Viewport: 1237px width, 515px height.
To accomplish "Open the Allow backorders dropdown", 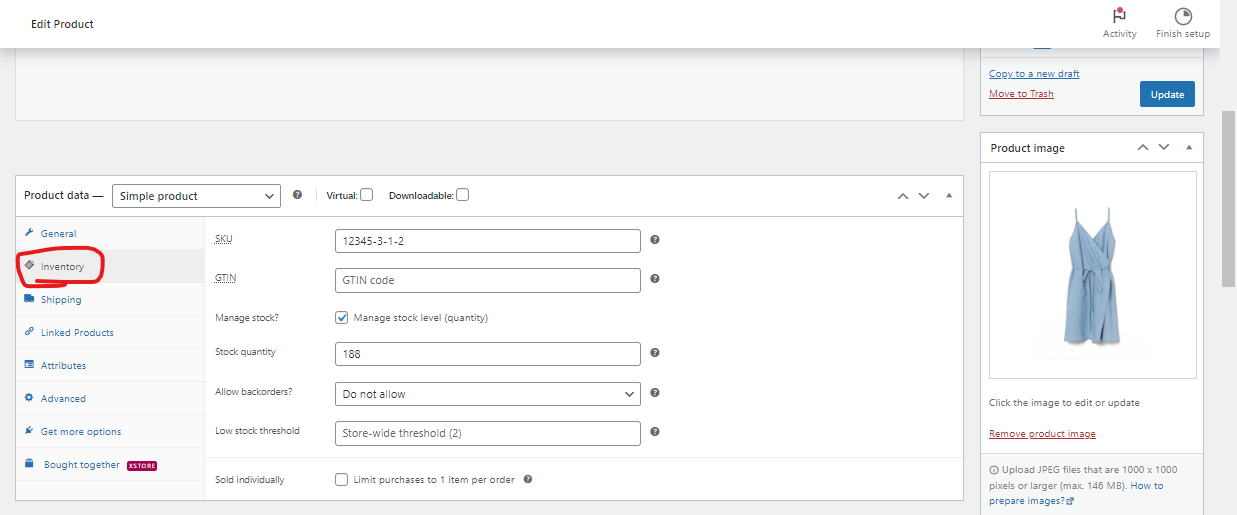I will (488, 394).
